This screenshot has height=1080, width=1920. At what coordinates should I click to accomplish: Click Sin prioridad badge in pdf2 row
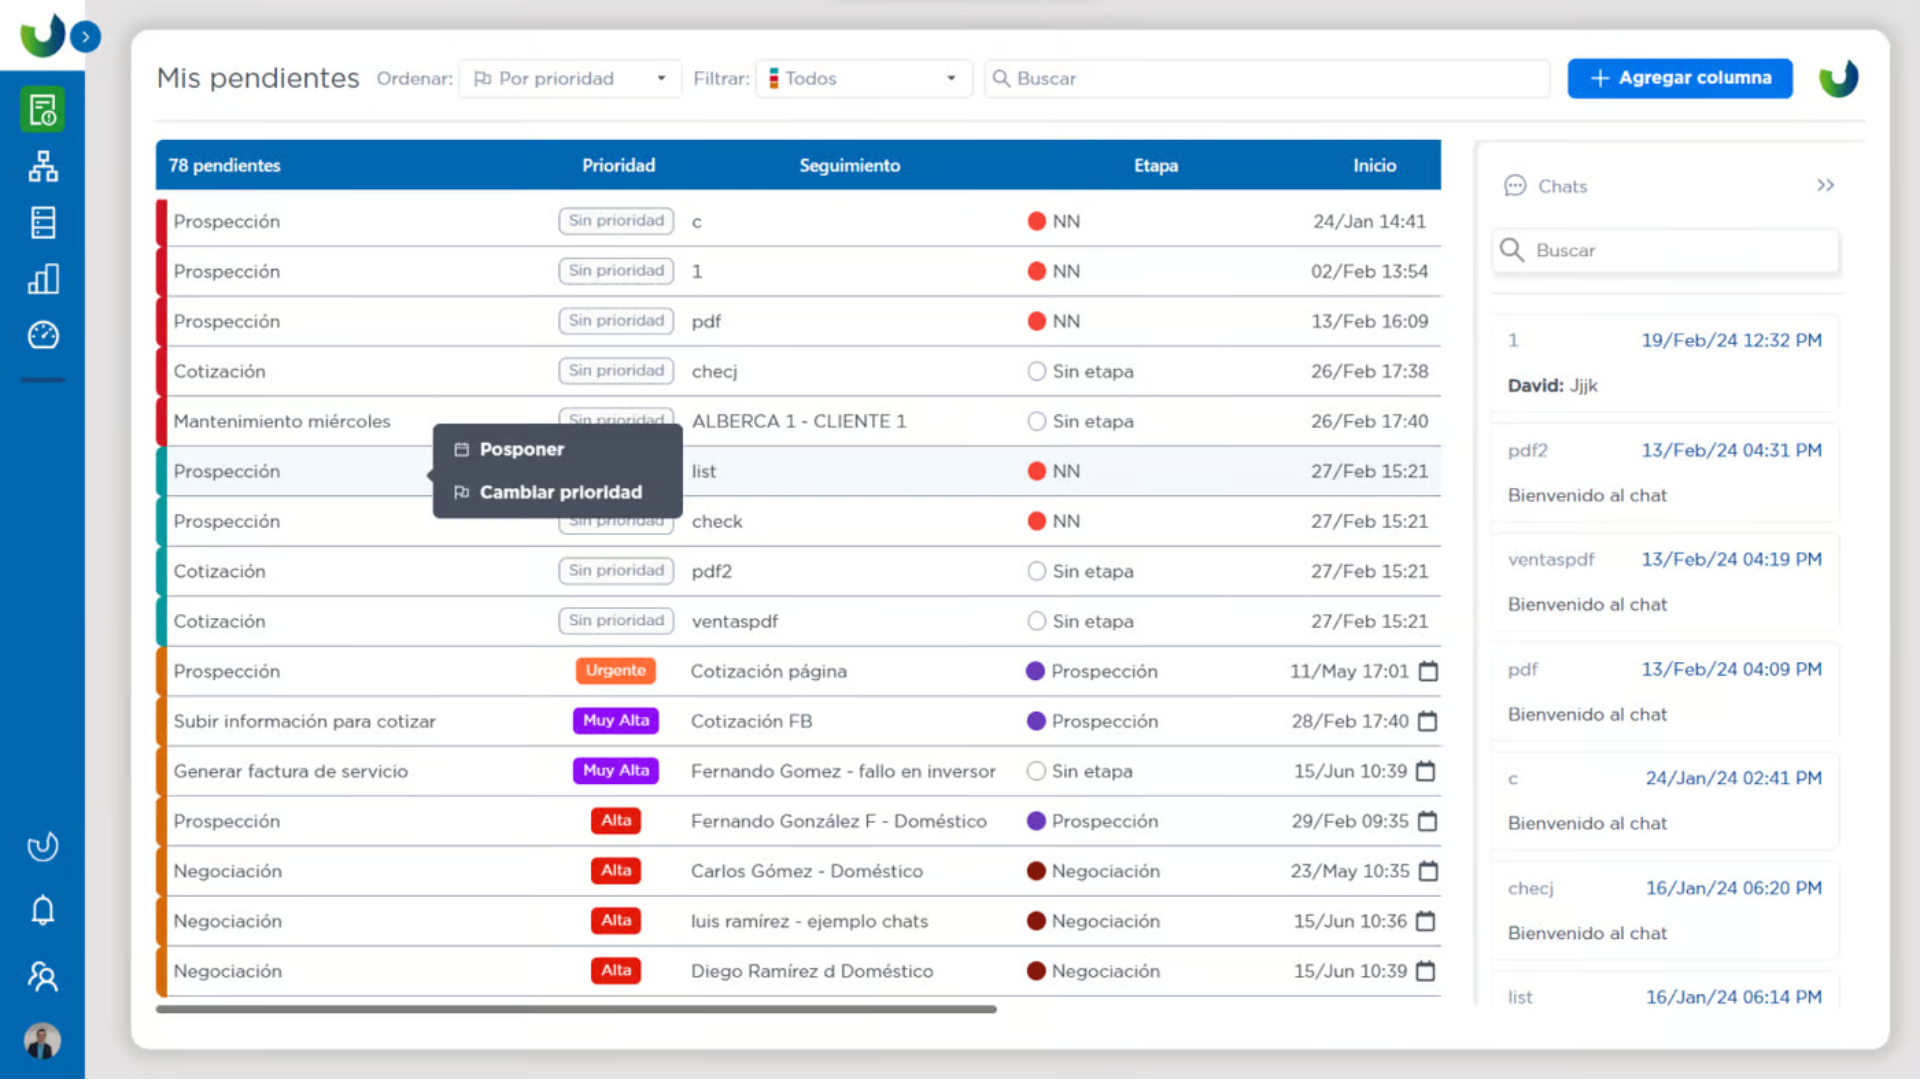tap(616, 571)
